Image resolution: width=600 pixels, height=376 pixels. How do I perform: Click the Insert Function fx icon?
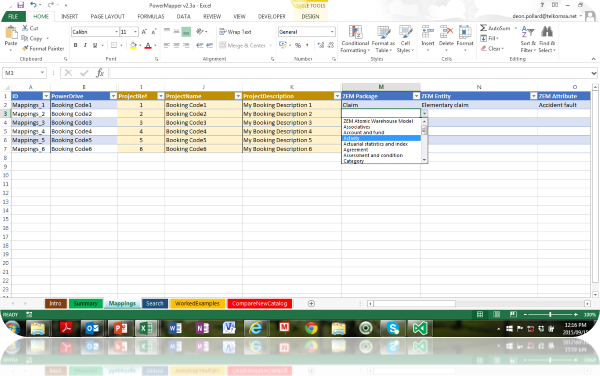(100, 73)
